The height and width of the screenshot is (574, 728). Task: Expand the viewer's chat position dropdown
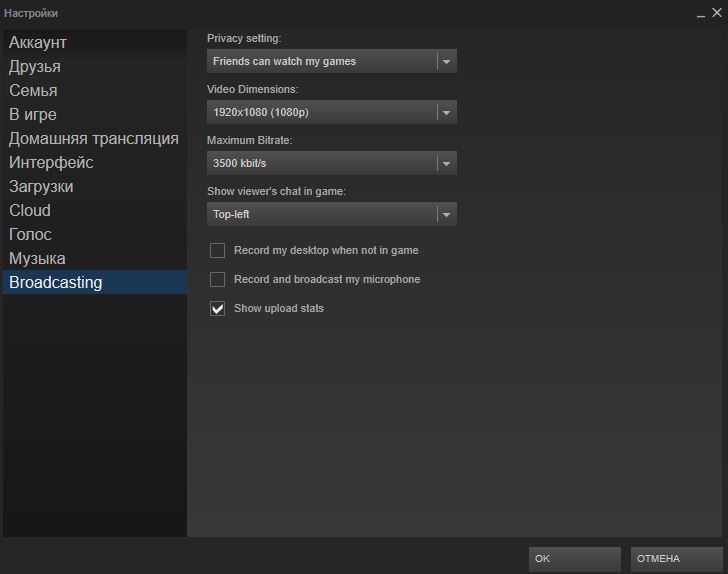[331, 214]
